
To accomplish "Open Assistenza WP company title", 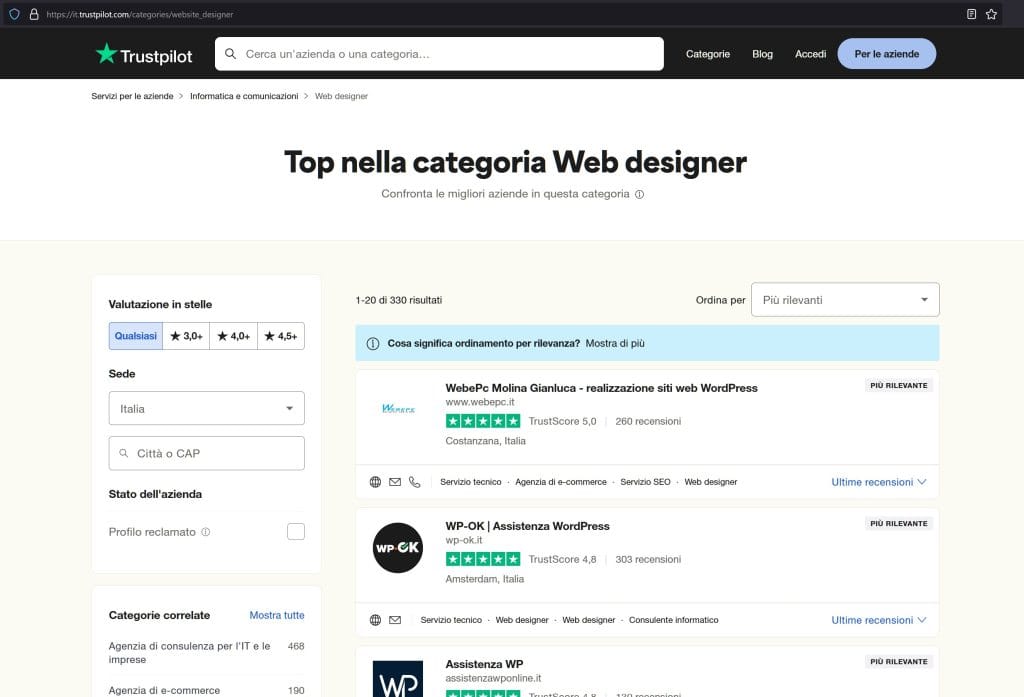I will [485, 664].
